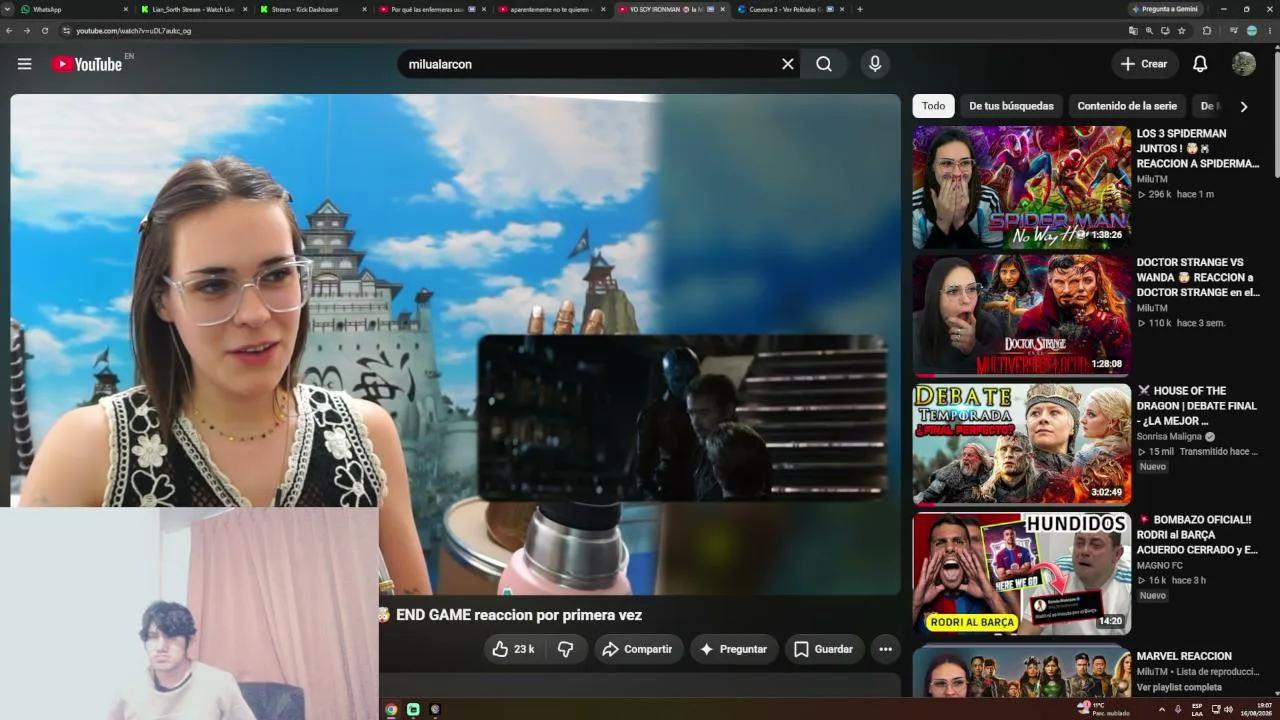
Task: Open the taskbar volume control
Action: click(1228, 709)
